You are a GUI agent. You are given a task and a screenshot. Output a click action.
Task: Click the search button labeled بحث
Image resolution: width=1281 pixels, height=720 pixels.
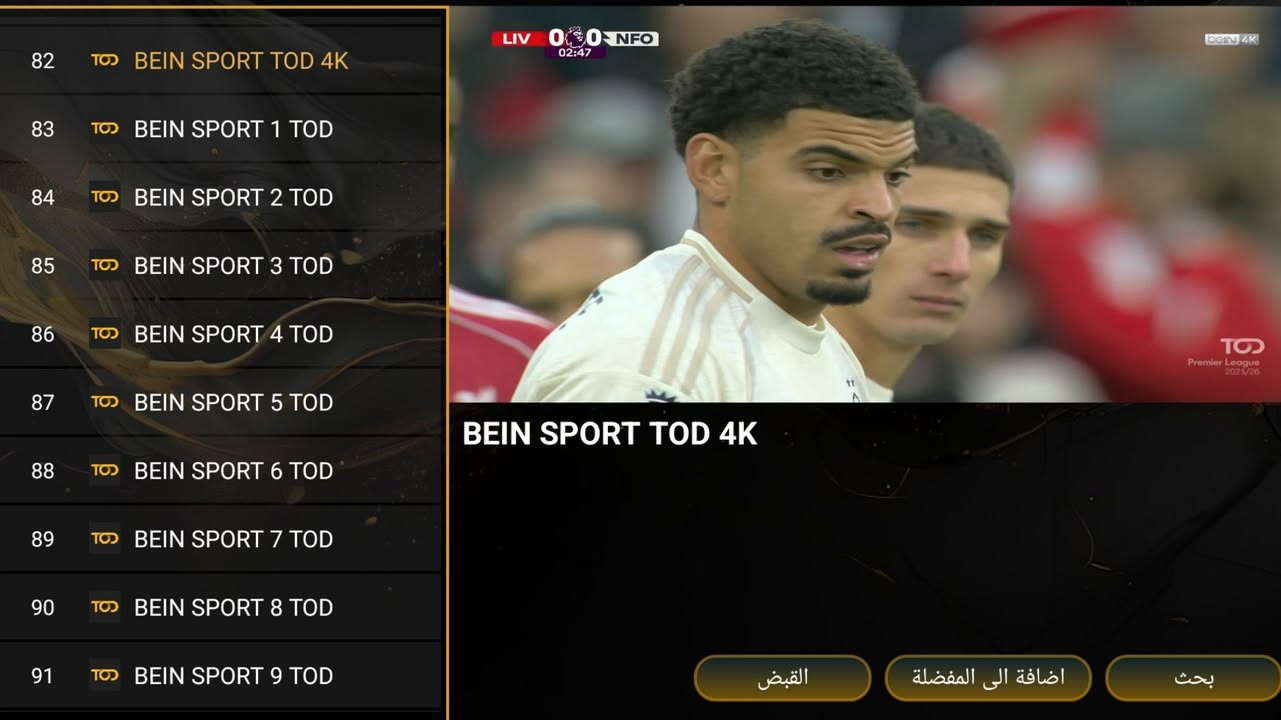coord(1193,678)
